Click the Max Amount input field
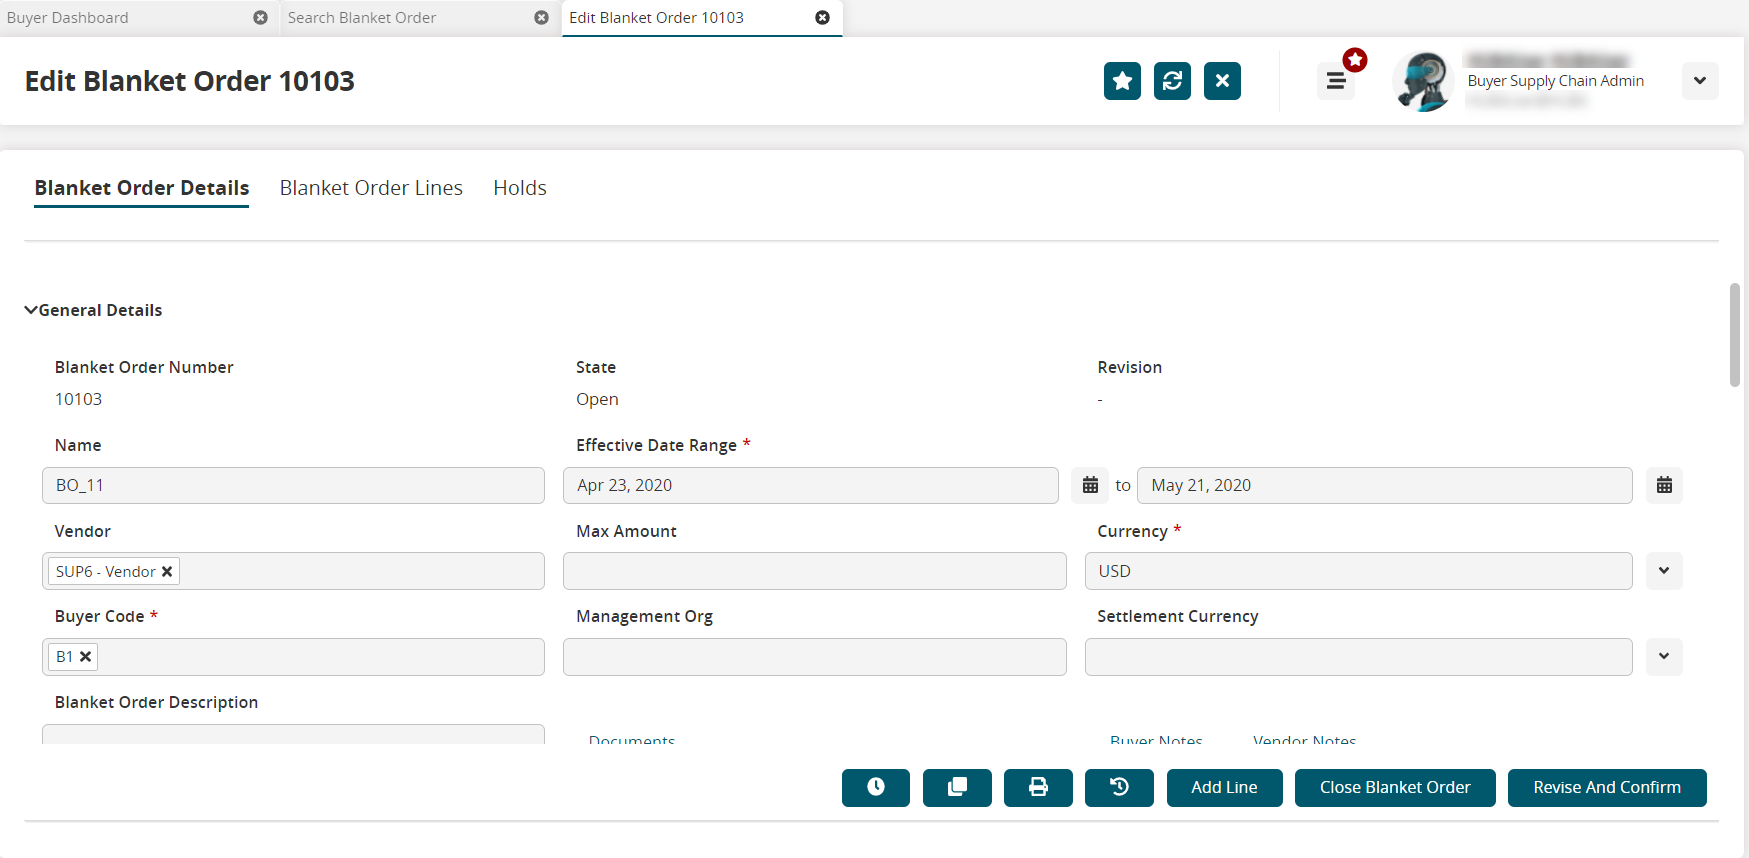Viewport: 1749px width, 858px height. point(814,571)
